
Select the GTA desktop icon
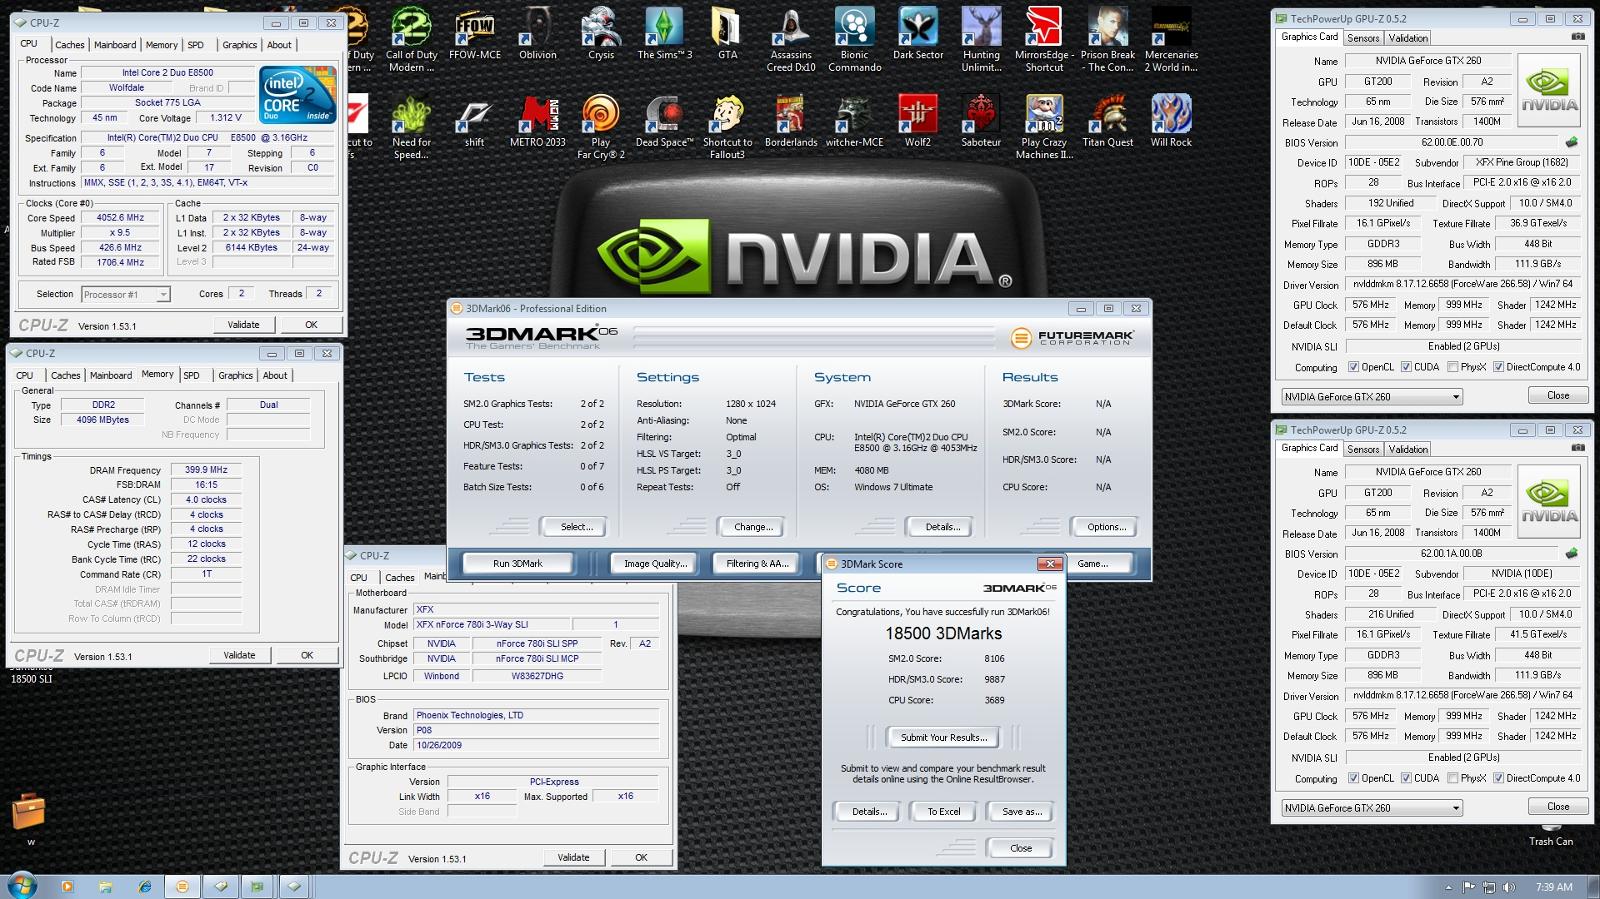(x=727, y=33)
